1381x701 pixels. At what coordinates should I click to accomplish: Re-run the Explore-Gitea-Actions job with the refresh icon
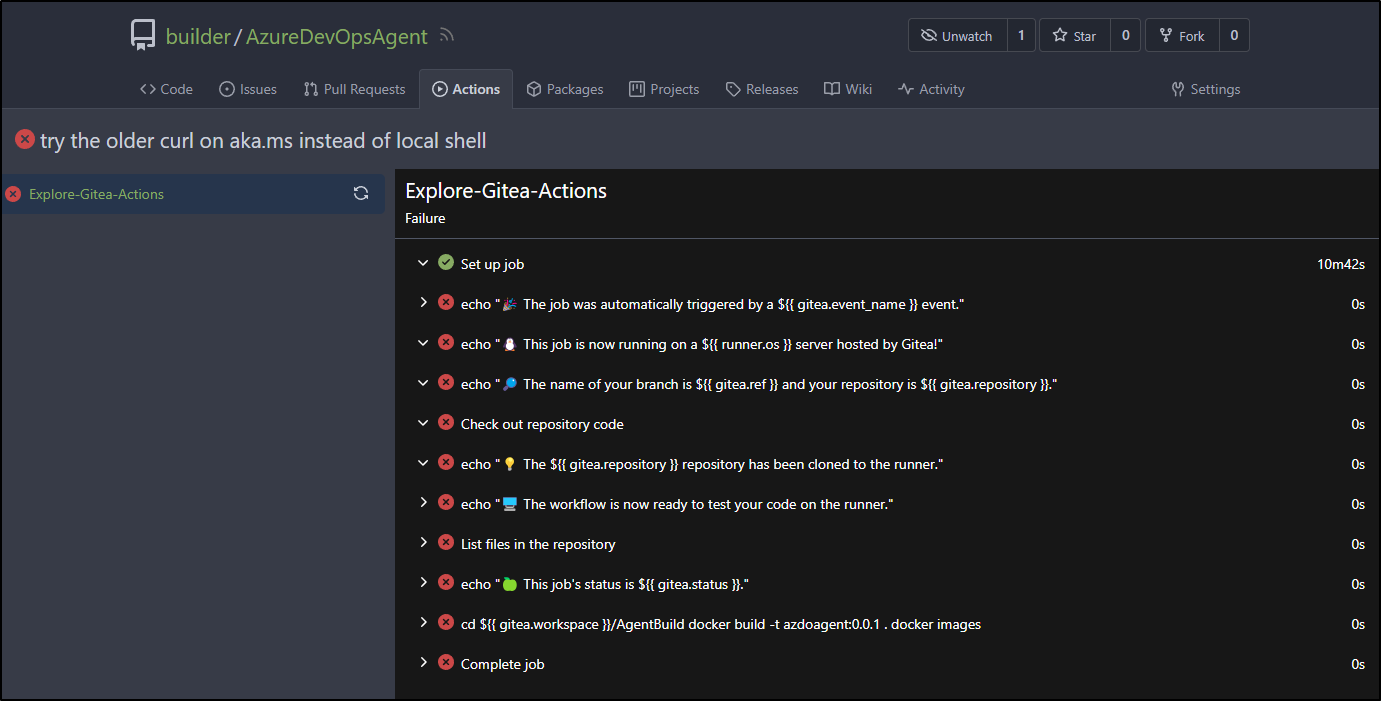[x=361, y=194]
